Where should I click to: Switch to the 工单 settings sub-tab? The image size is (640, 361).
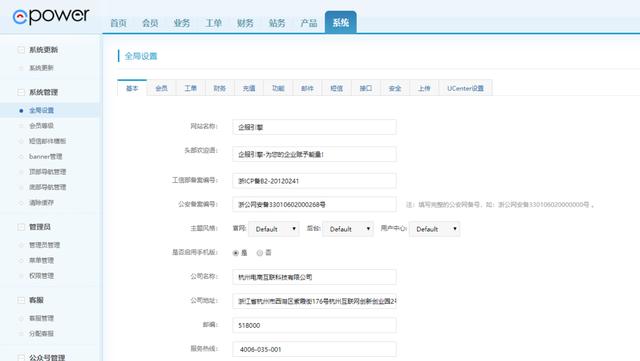pos(191,88)
